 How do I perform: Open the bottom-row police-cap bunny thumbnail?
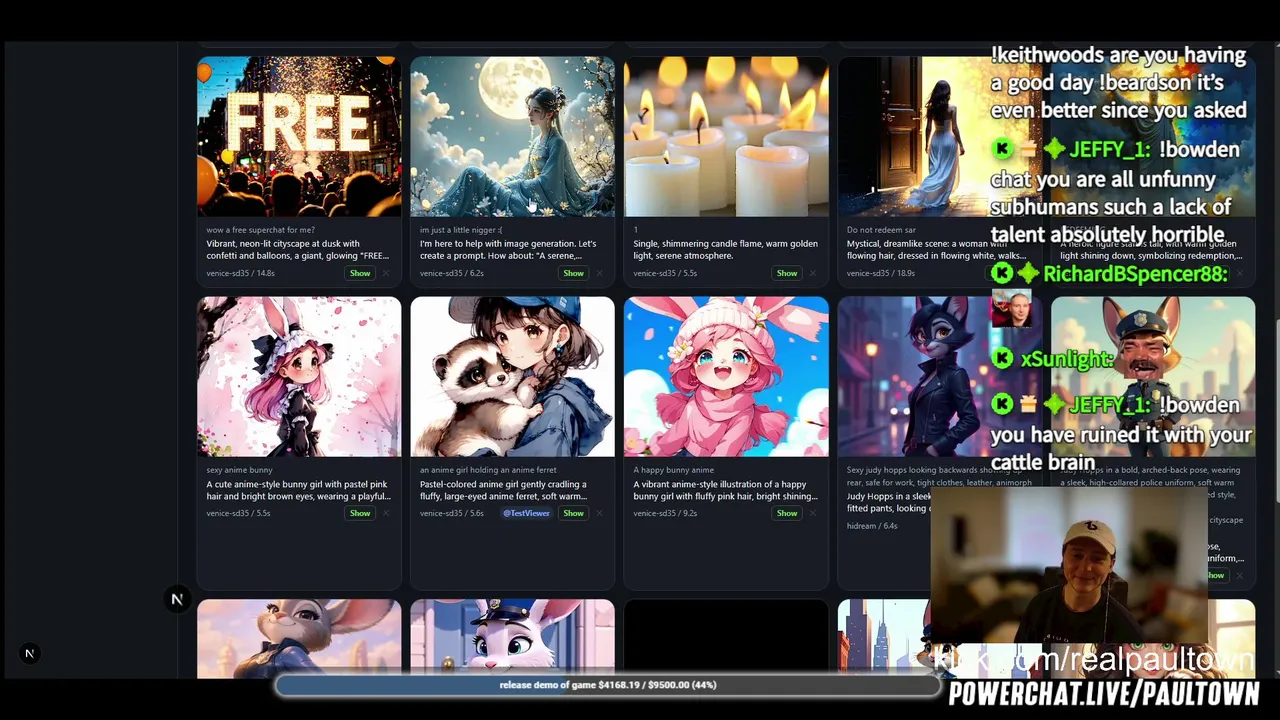click(512, 639)
